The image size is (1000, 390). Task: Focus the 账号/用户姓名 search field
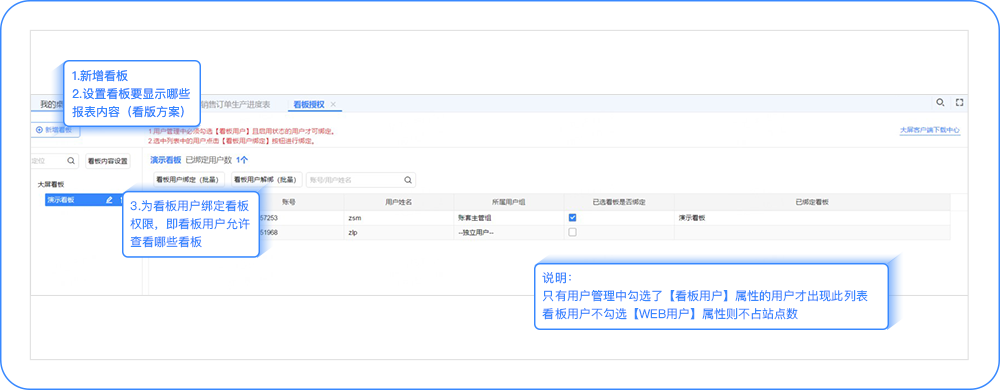(x=361, y=180)
